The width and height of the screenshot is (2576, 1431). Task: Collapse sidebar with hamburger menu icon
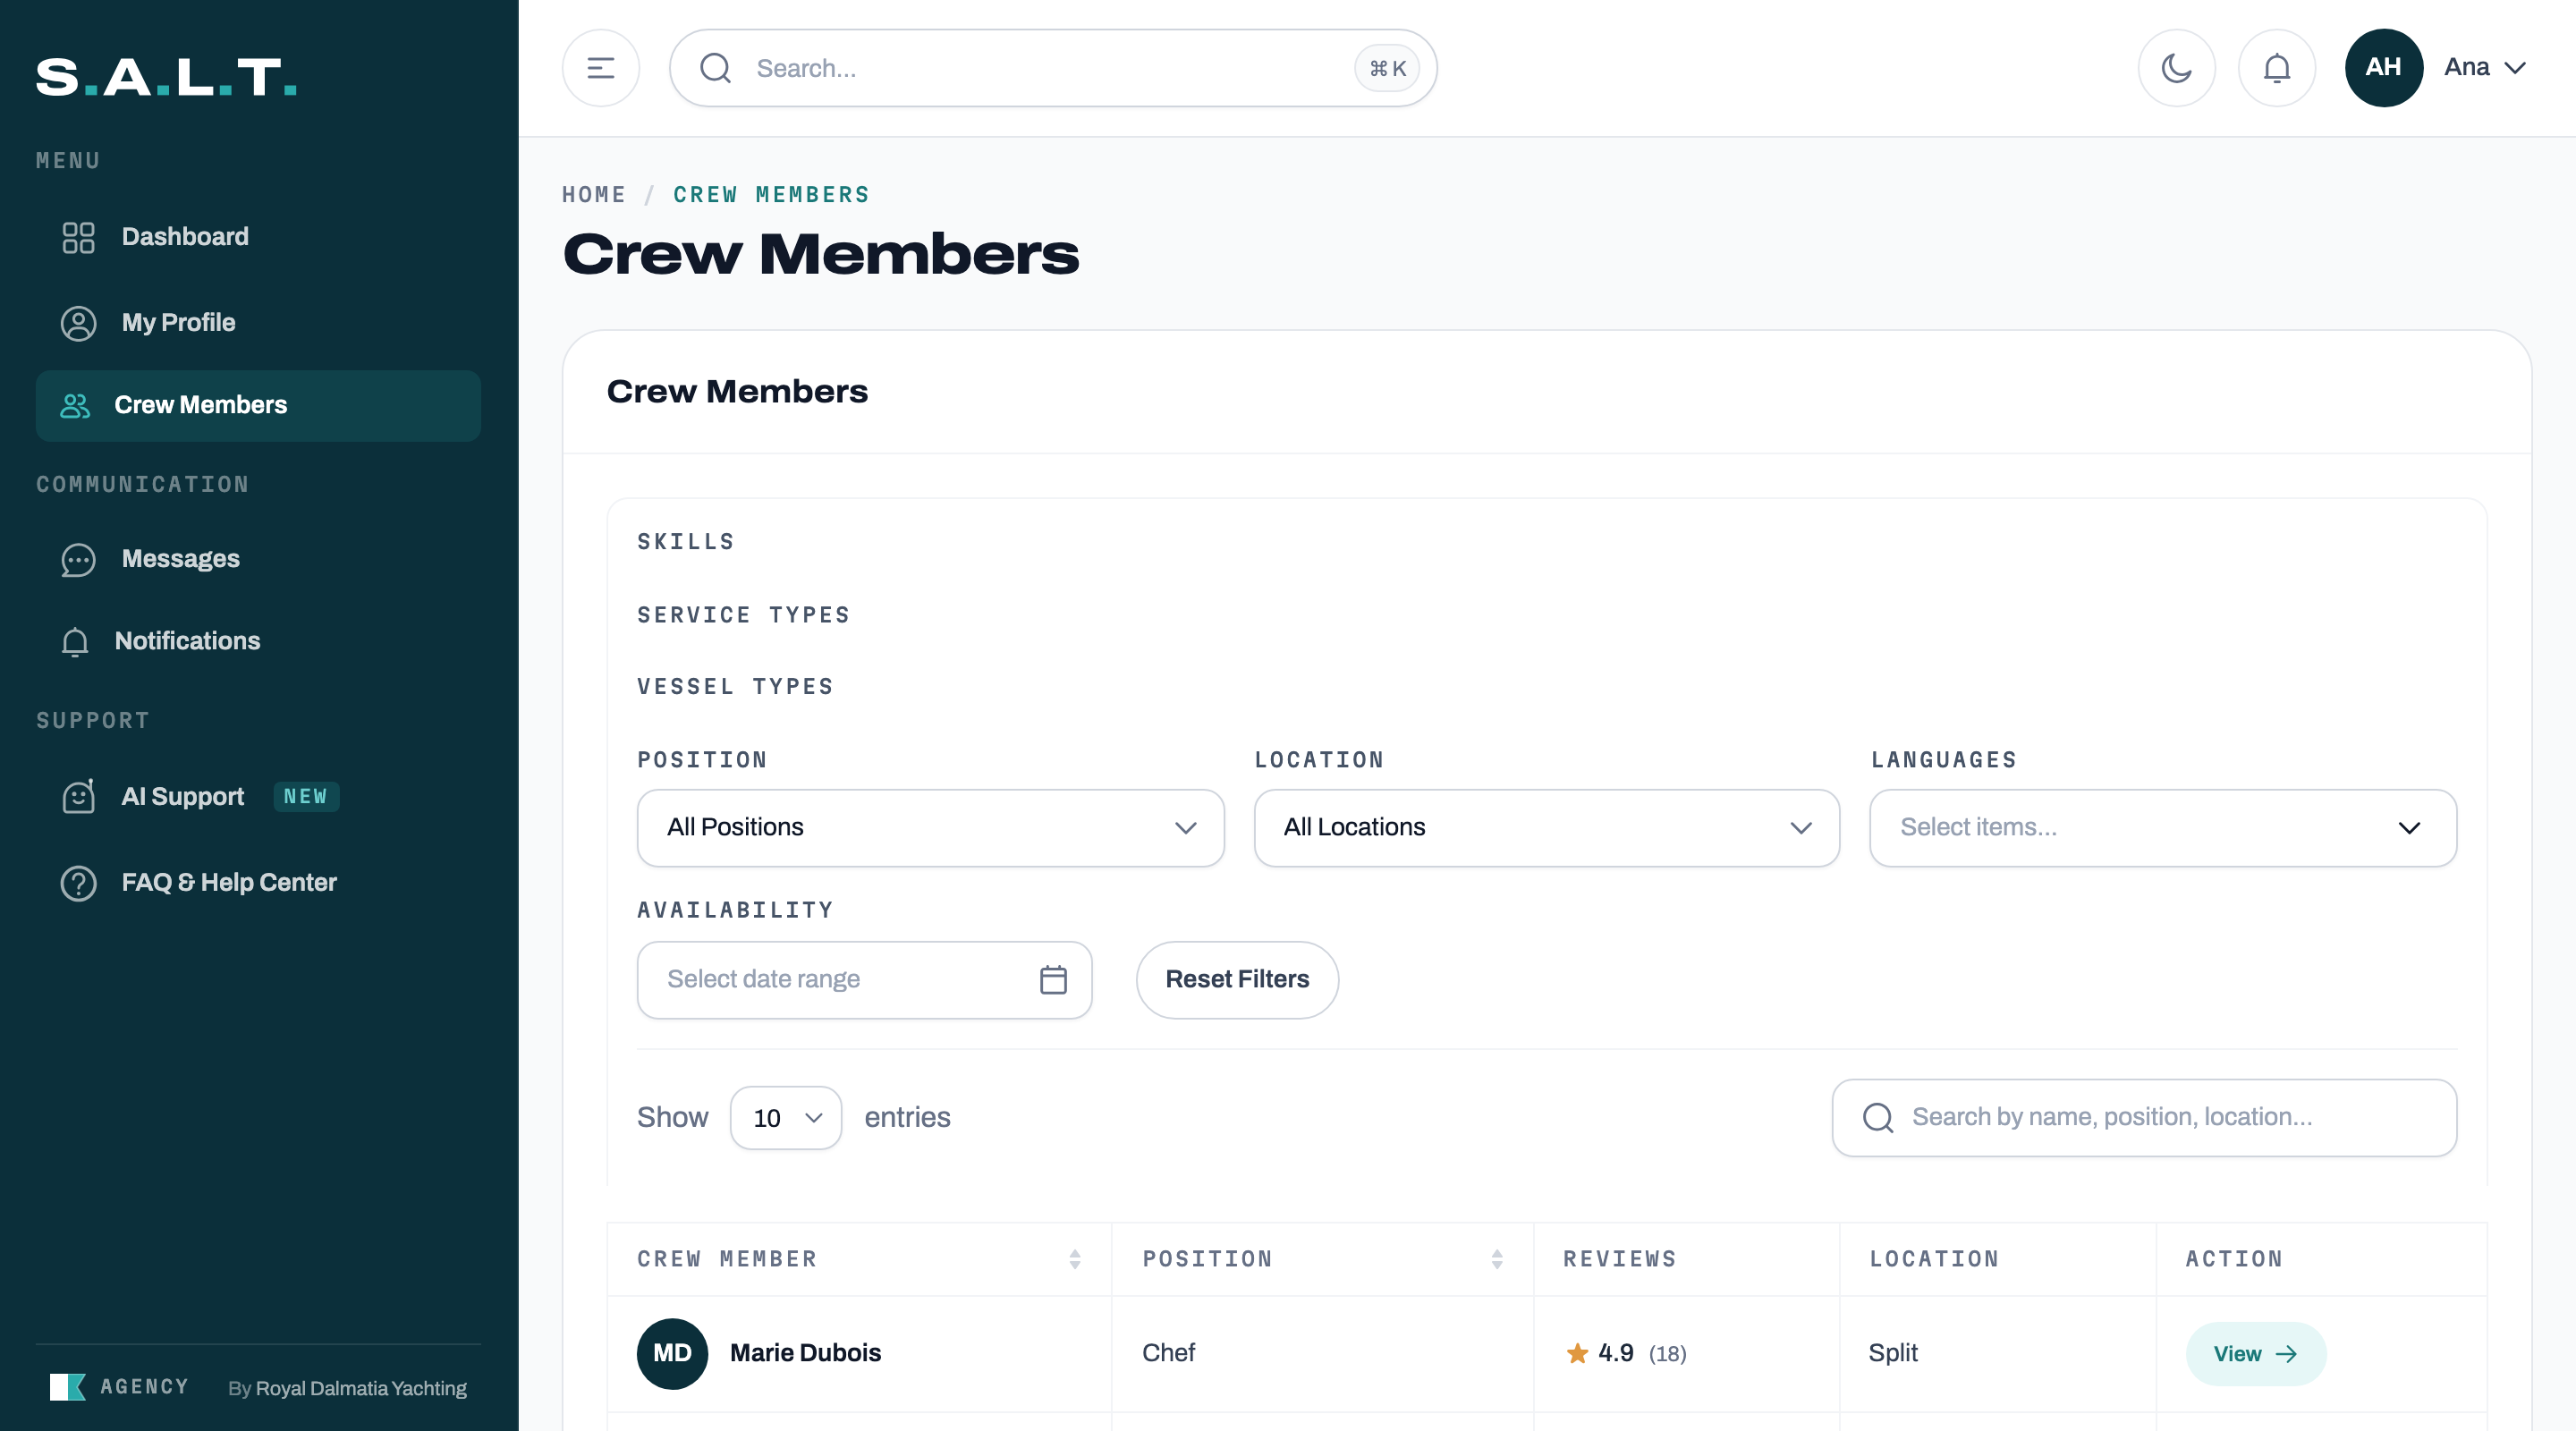tap(600, 68)
